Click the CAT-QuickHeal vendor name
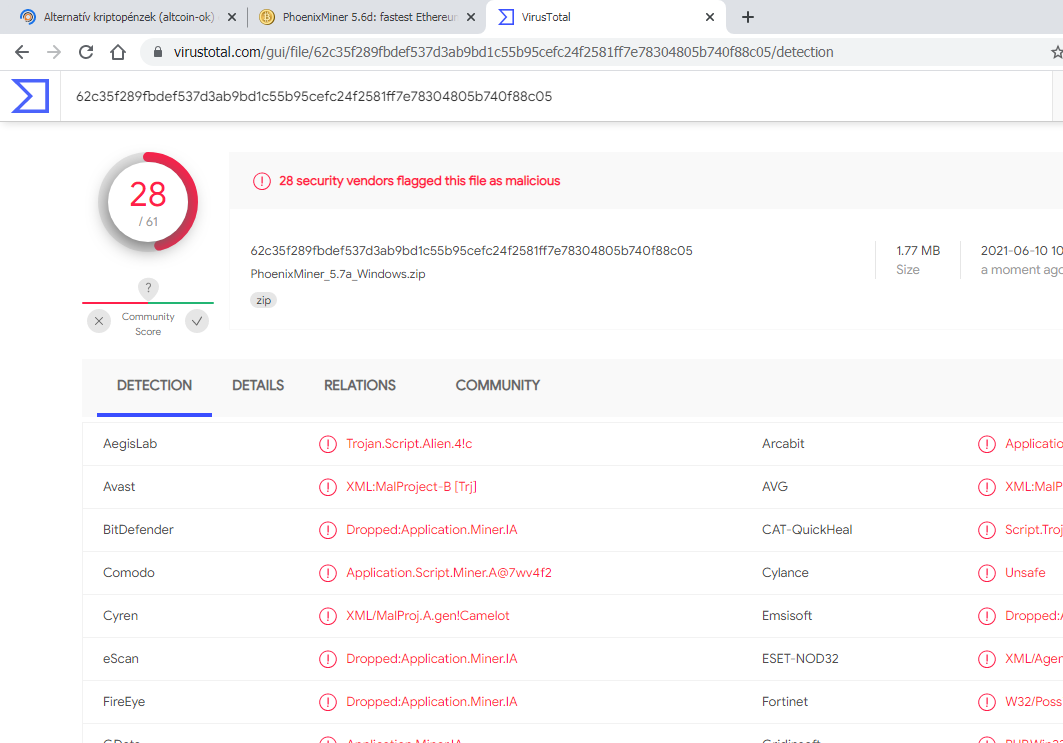 coord(807,529)
